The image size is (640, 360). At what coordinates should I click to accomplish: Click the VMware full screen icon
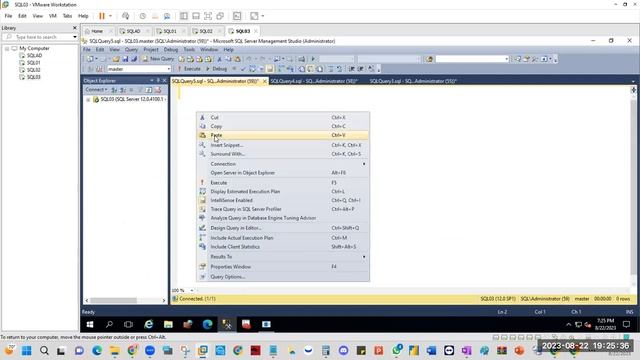(x=208, y=16)
